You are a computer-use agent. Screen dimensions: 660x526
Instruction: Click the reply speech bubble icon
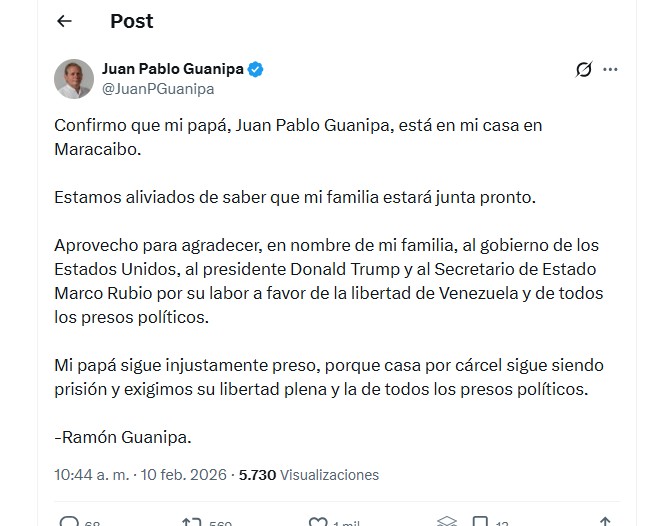pyautogui.click(x=69, y=520)
